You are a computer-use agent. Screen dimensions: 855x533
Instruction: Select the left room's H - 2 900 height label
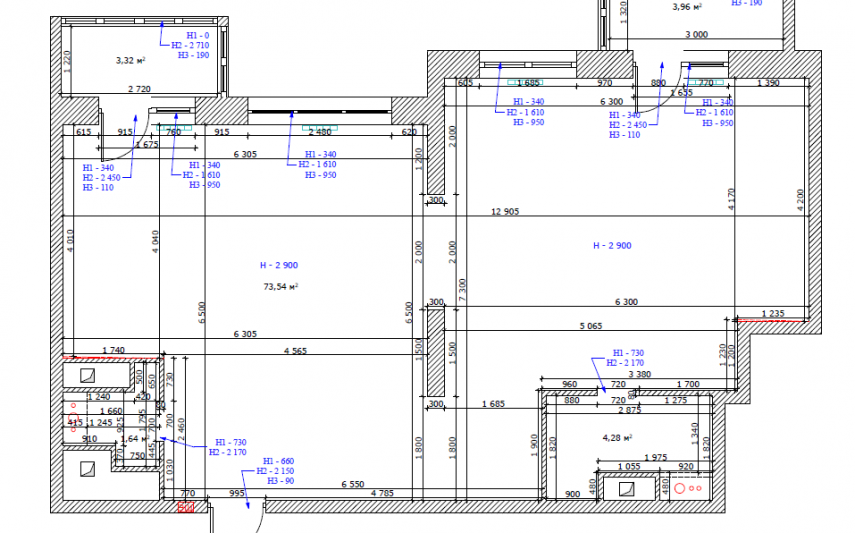tap(279, 265)
